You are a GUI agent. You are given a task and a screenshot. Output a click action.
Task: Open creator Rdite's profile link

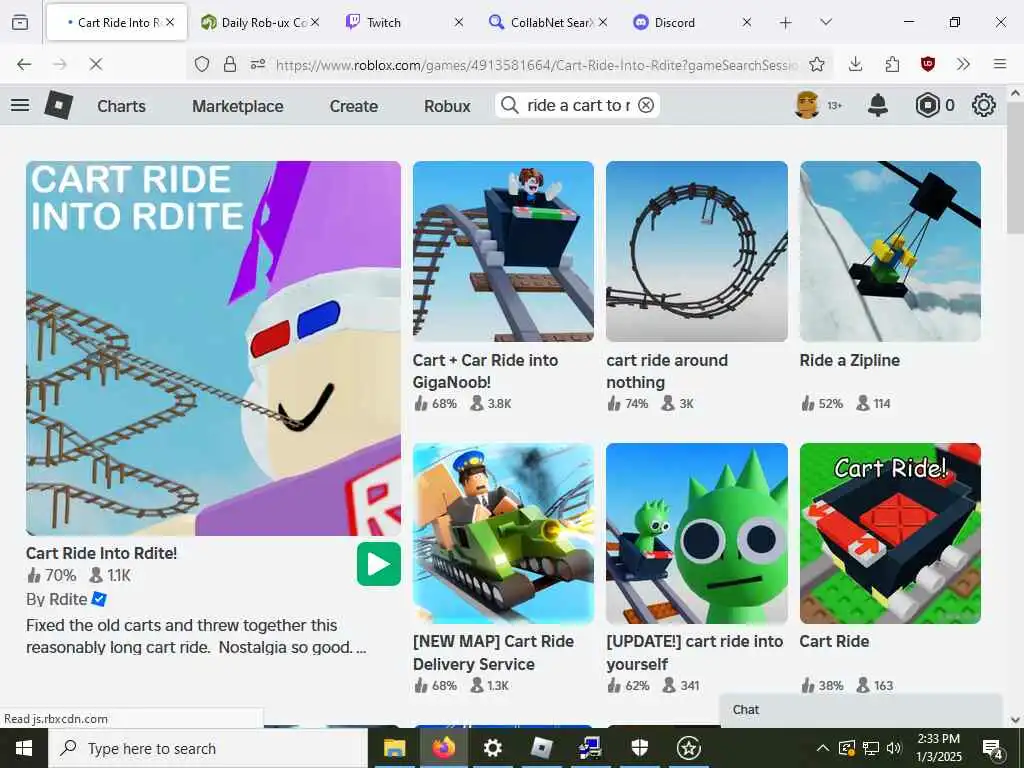click(x=69, y=599)
